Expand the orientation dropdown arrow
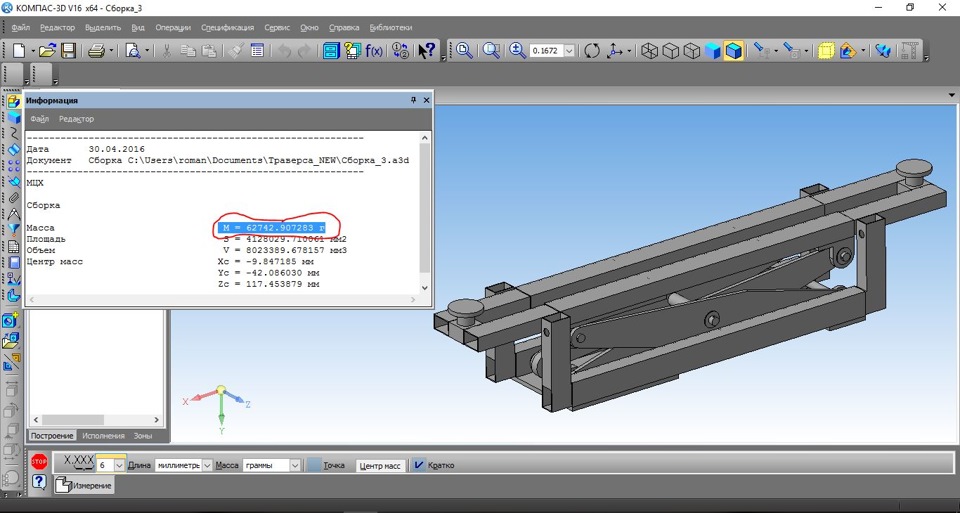960x513 pixels. pyautogui.click(x=628, y=51)
